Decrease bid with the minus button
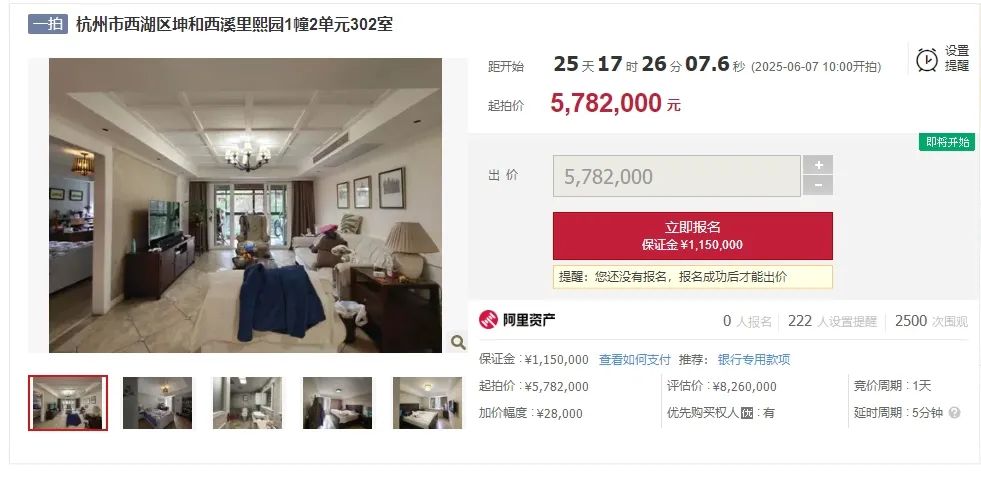The image size is (981, 479). click(818, 186)
